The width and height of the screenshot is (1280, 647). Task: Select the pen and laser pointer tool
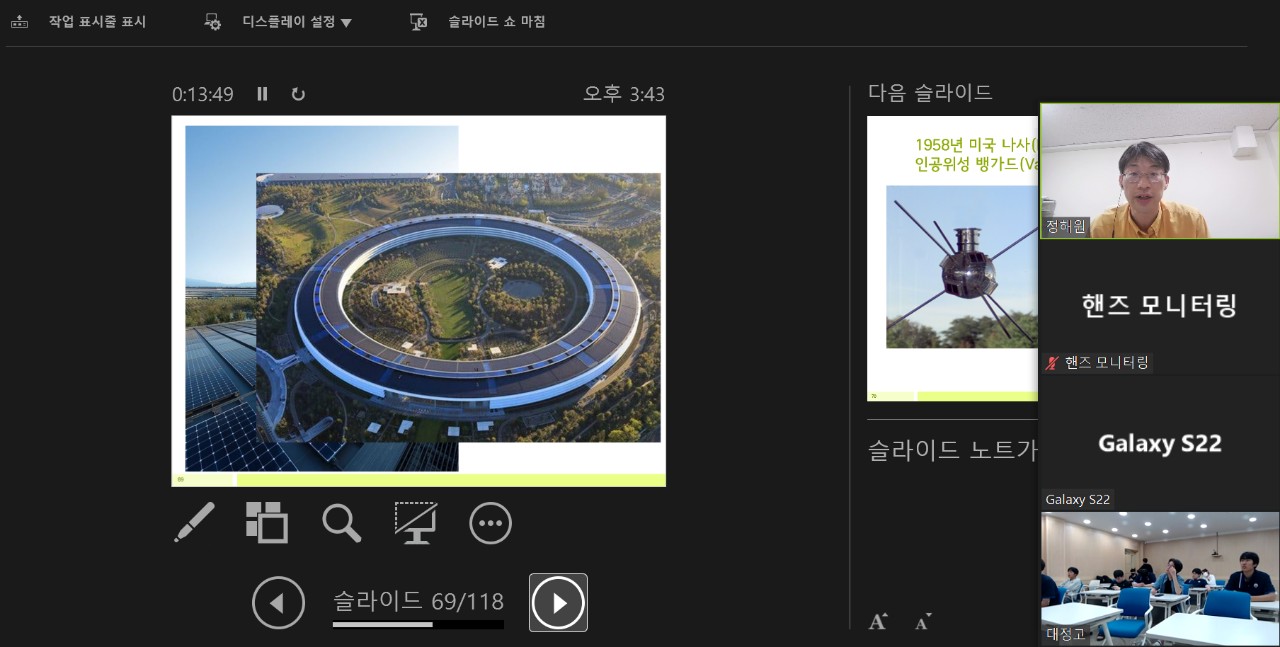pos(194,522)
